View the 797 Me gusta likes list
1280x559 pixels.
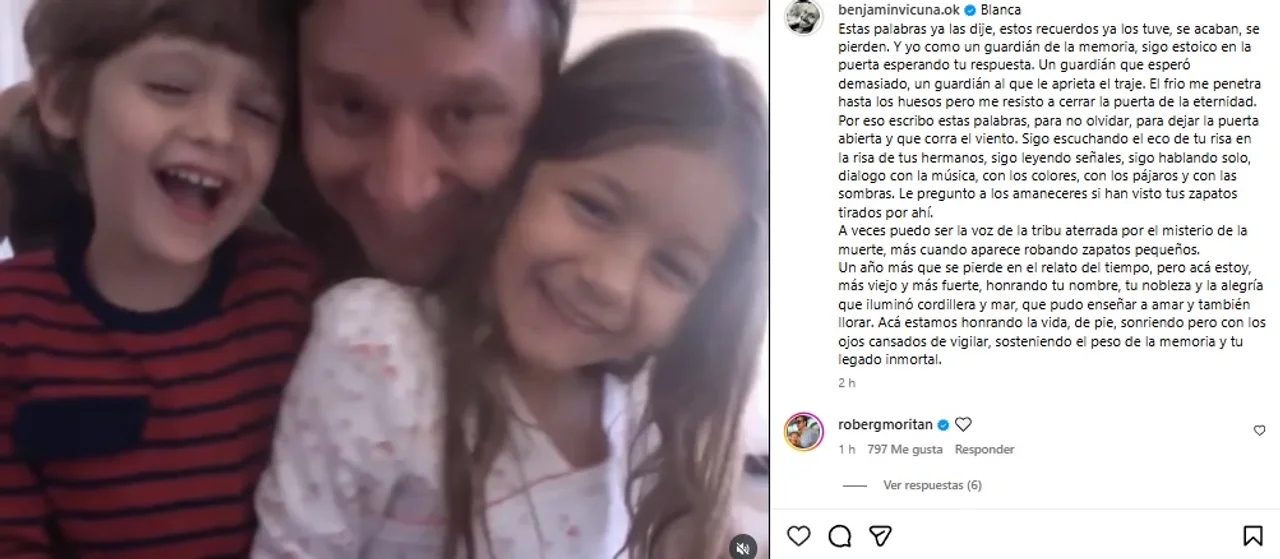(905, 450)
